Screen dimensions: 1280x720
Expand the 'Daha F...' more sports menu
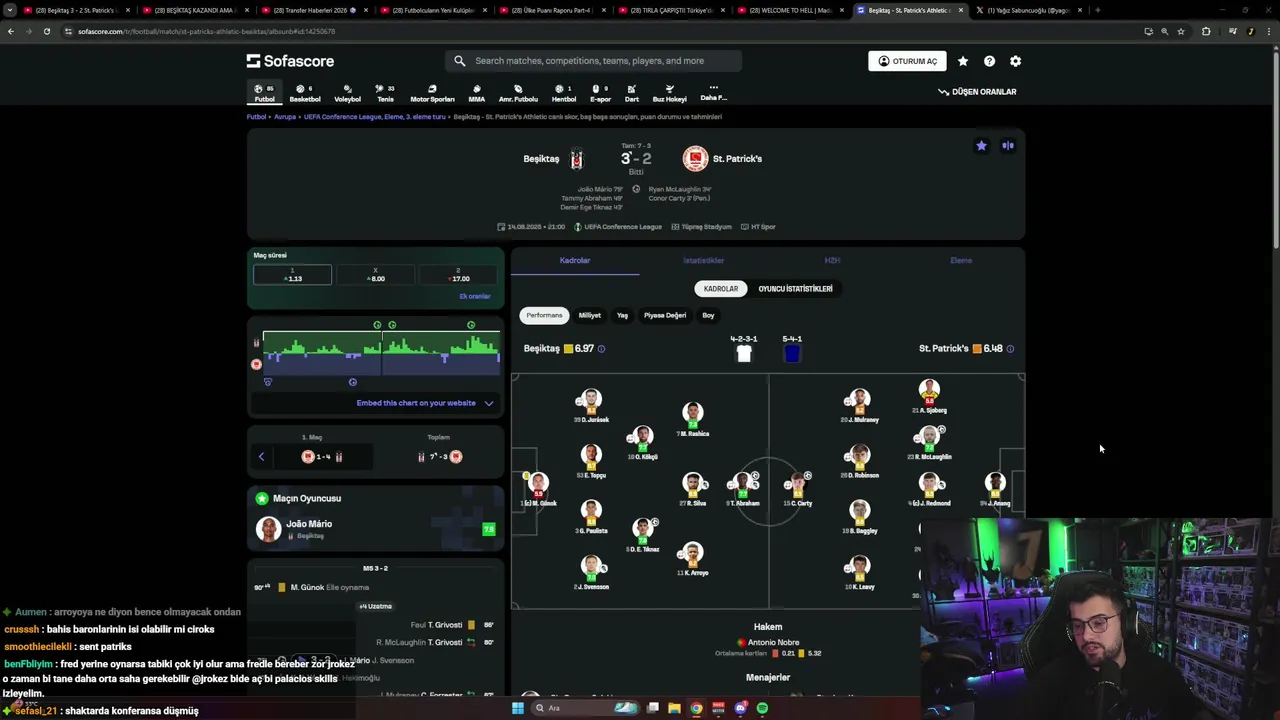pos(713,93)
